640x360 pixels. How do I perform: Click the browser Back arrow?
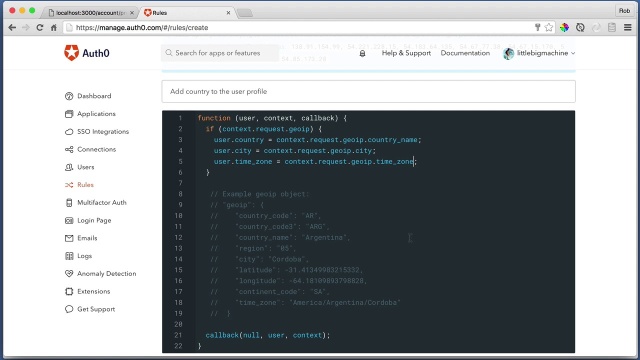point(12,27)
